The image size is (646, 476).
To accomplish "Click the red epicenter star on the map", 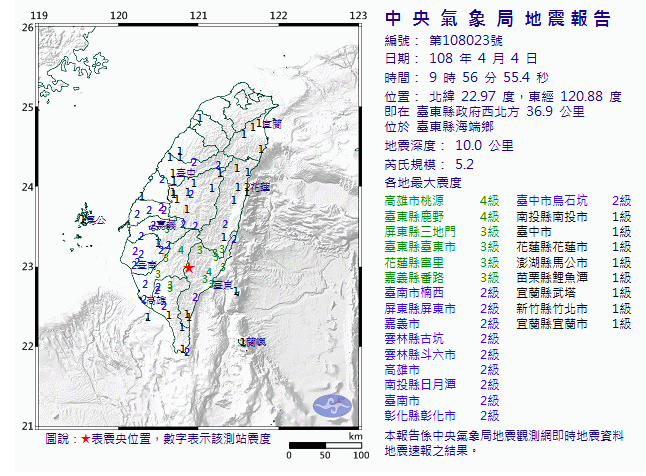I will pos(189,268).
